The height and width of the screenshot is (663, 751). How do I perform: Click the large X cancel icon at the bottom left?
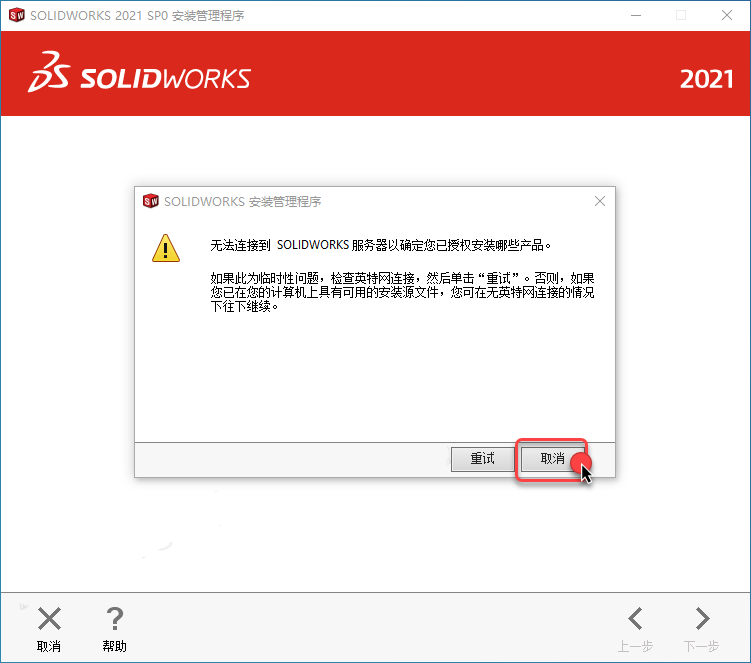[49, 618]
